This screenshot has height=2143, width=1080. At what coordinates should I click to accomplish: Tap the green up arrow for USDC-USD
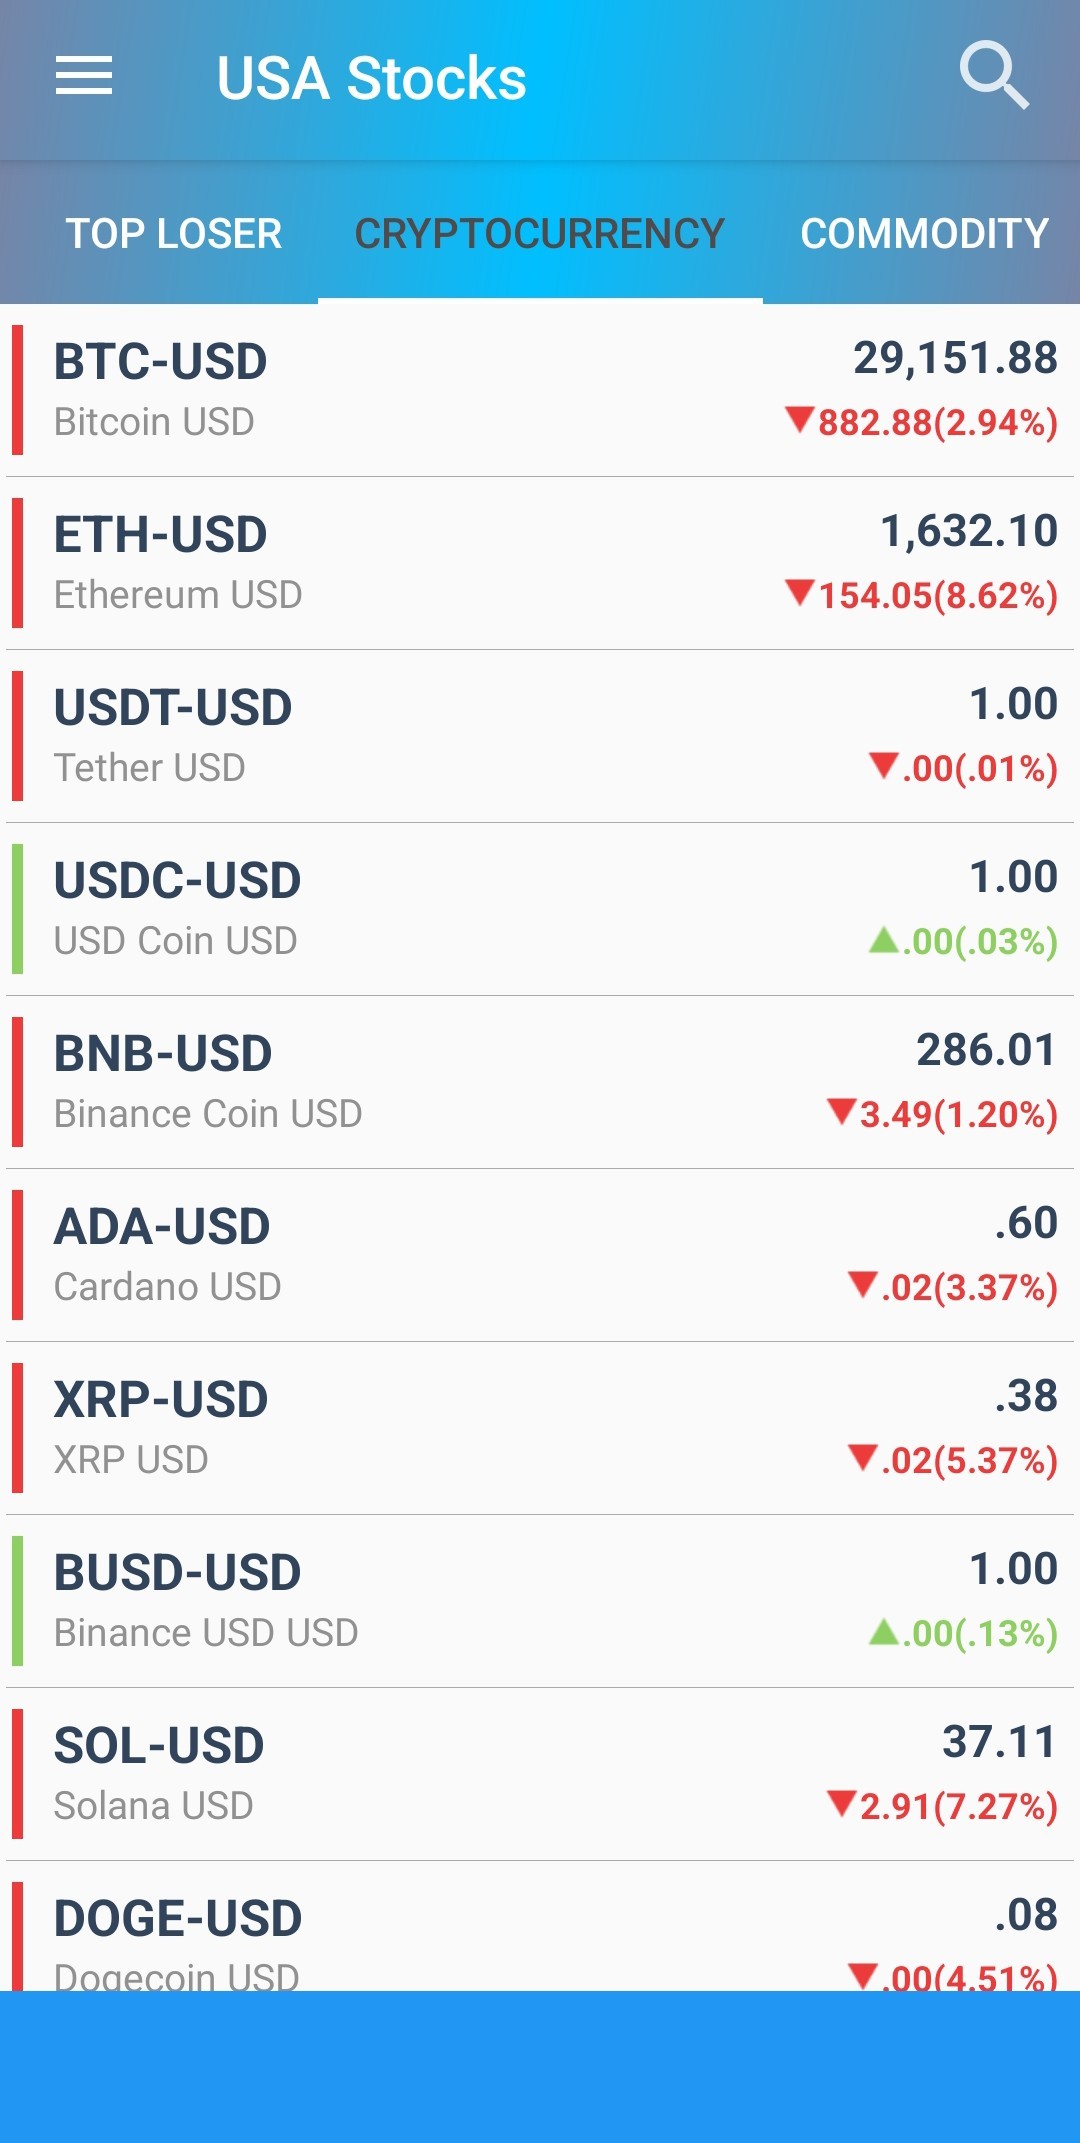[884, 939]
